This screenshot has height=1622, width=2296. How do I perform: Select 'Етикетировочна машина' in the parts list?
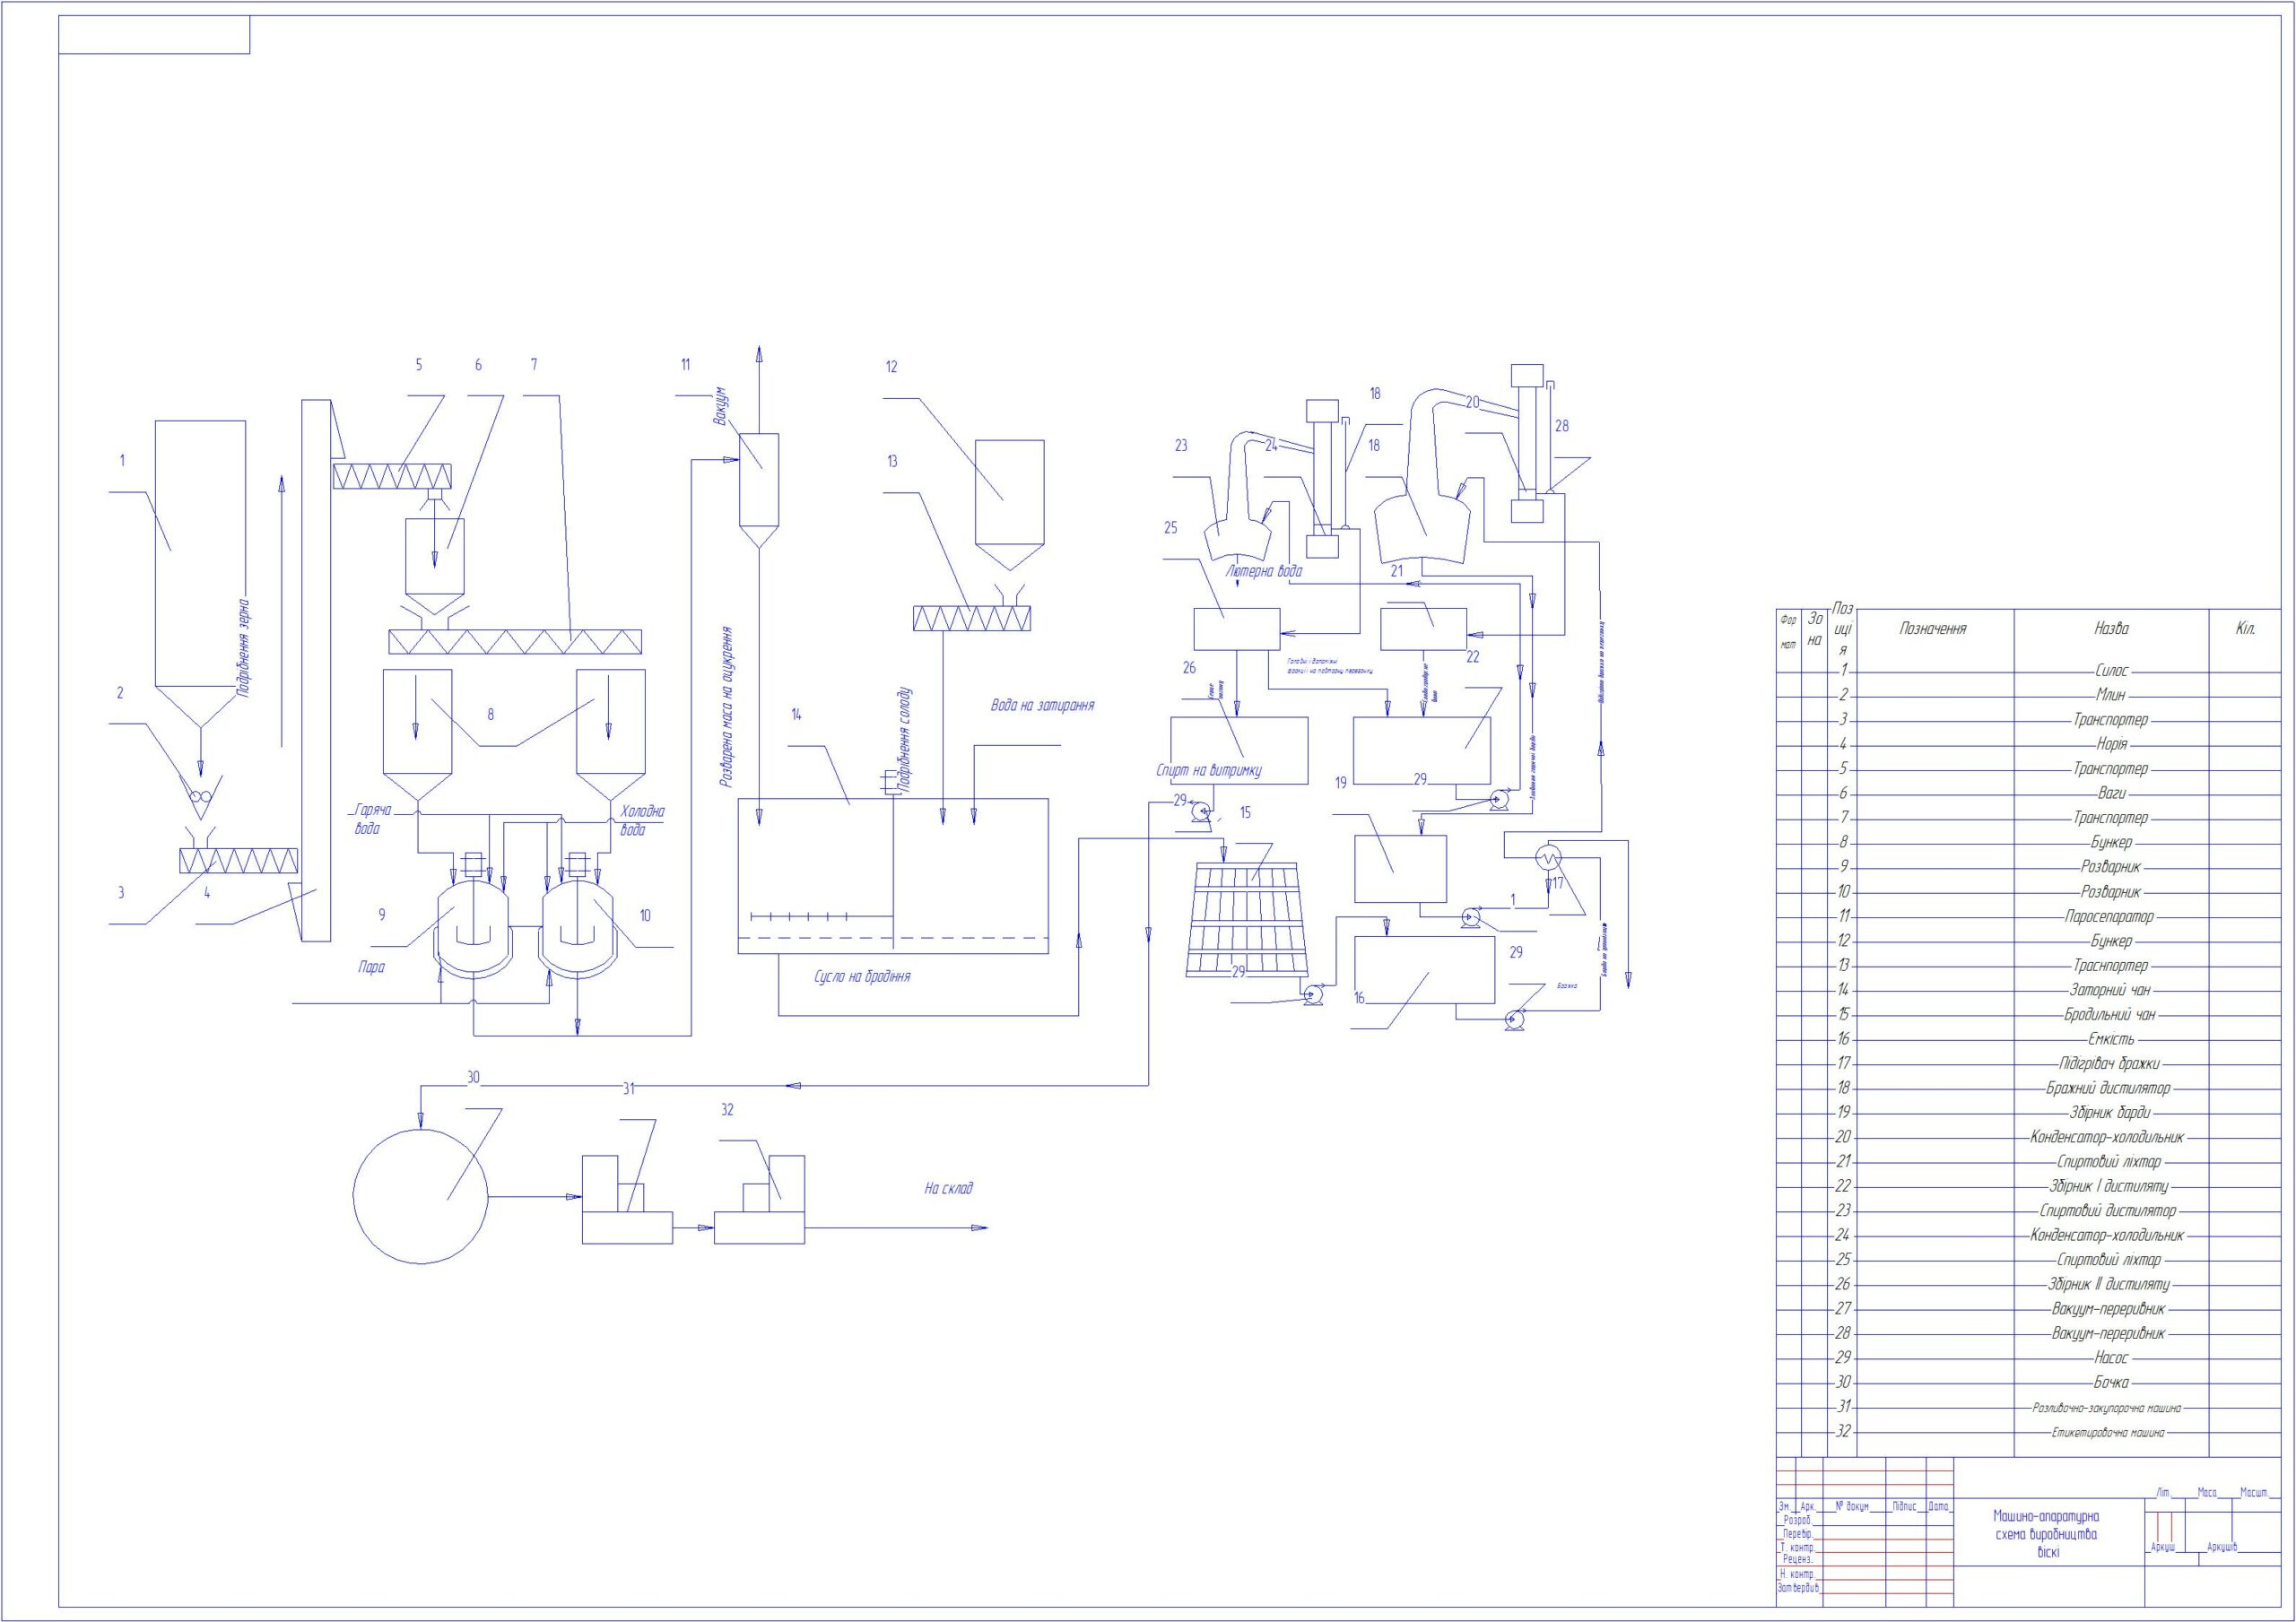pyautogui.click(x=2108, y=1432)
